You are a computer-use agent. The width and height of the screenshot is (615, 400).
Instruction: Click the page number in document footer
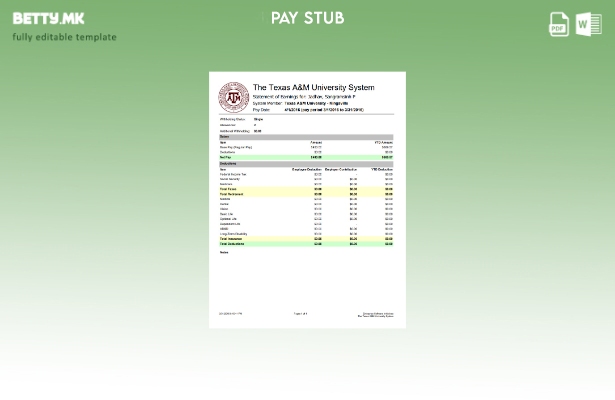pos(300,314)
